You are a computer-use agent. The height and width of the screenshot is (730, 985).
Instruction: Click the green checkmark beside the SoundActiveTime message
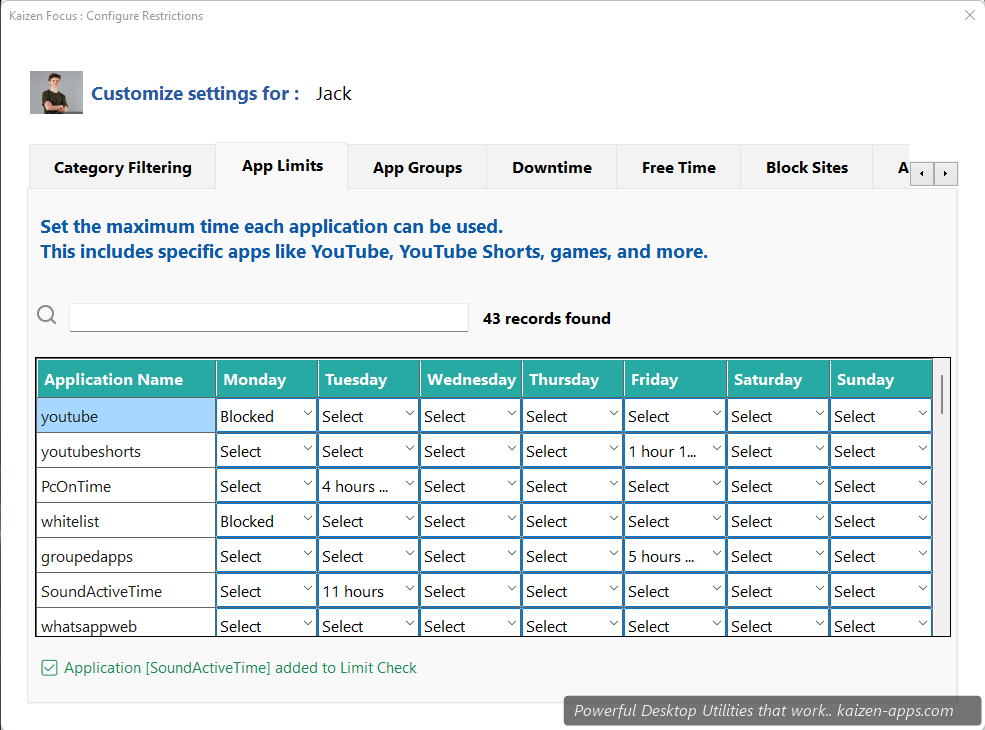point(49,667)
